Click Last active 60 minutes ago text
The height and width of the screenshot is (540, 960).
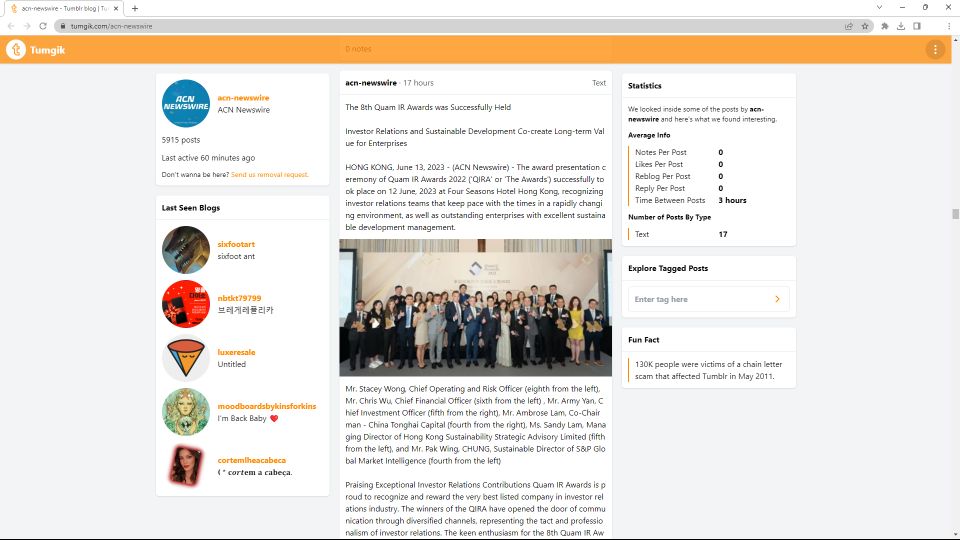pos(208,157)
